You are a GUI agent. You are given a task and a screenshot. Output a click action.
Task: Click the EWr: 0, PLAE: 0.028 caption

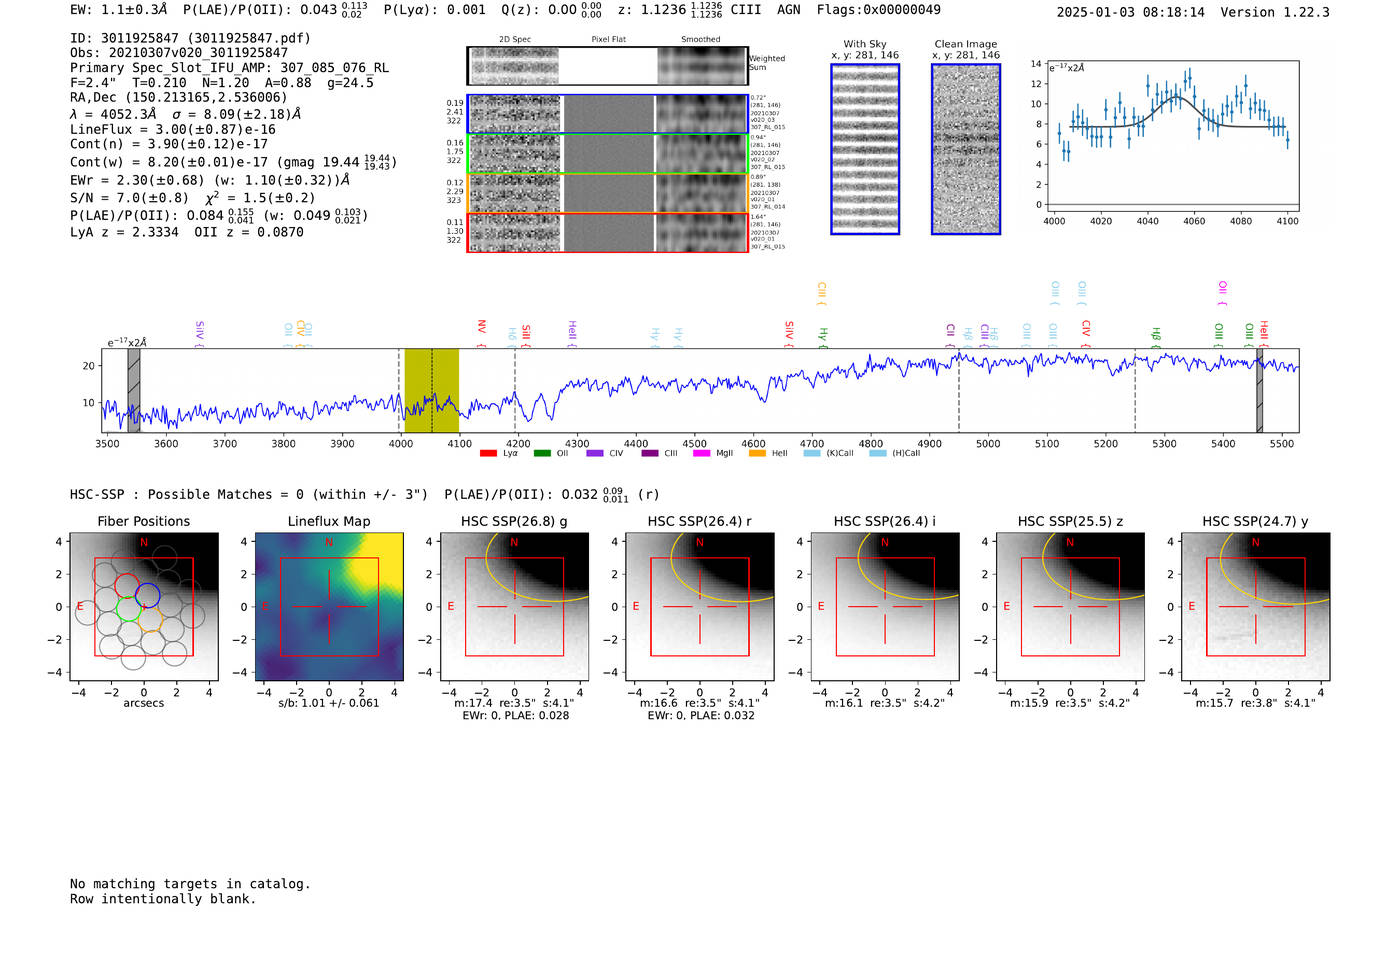pyautogui.click(x=516, y=715)
